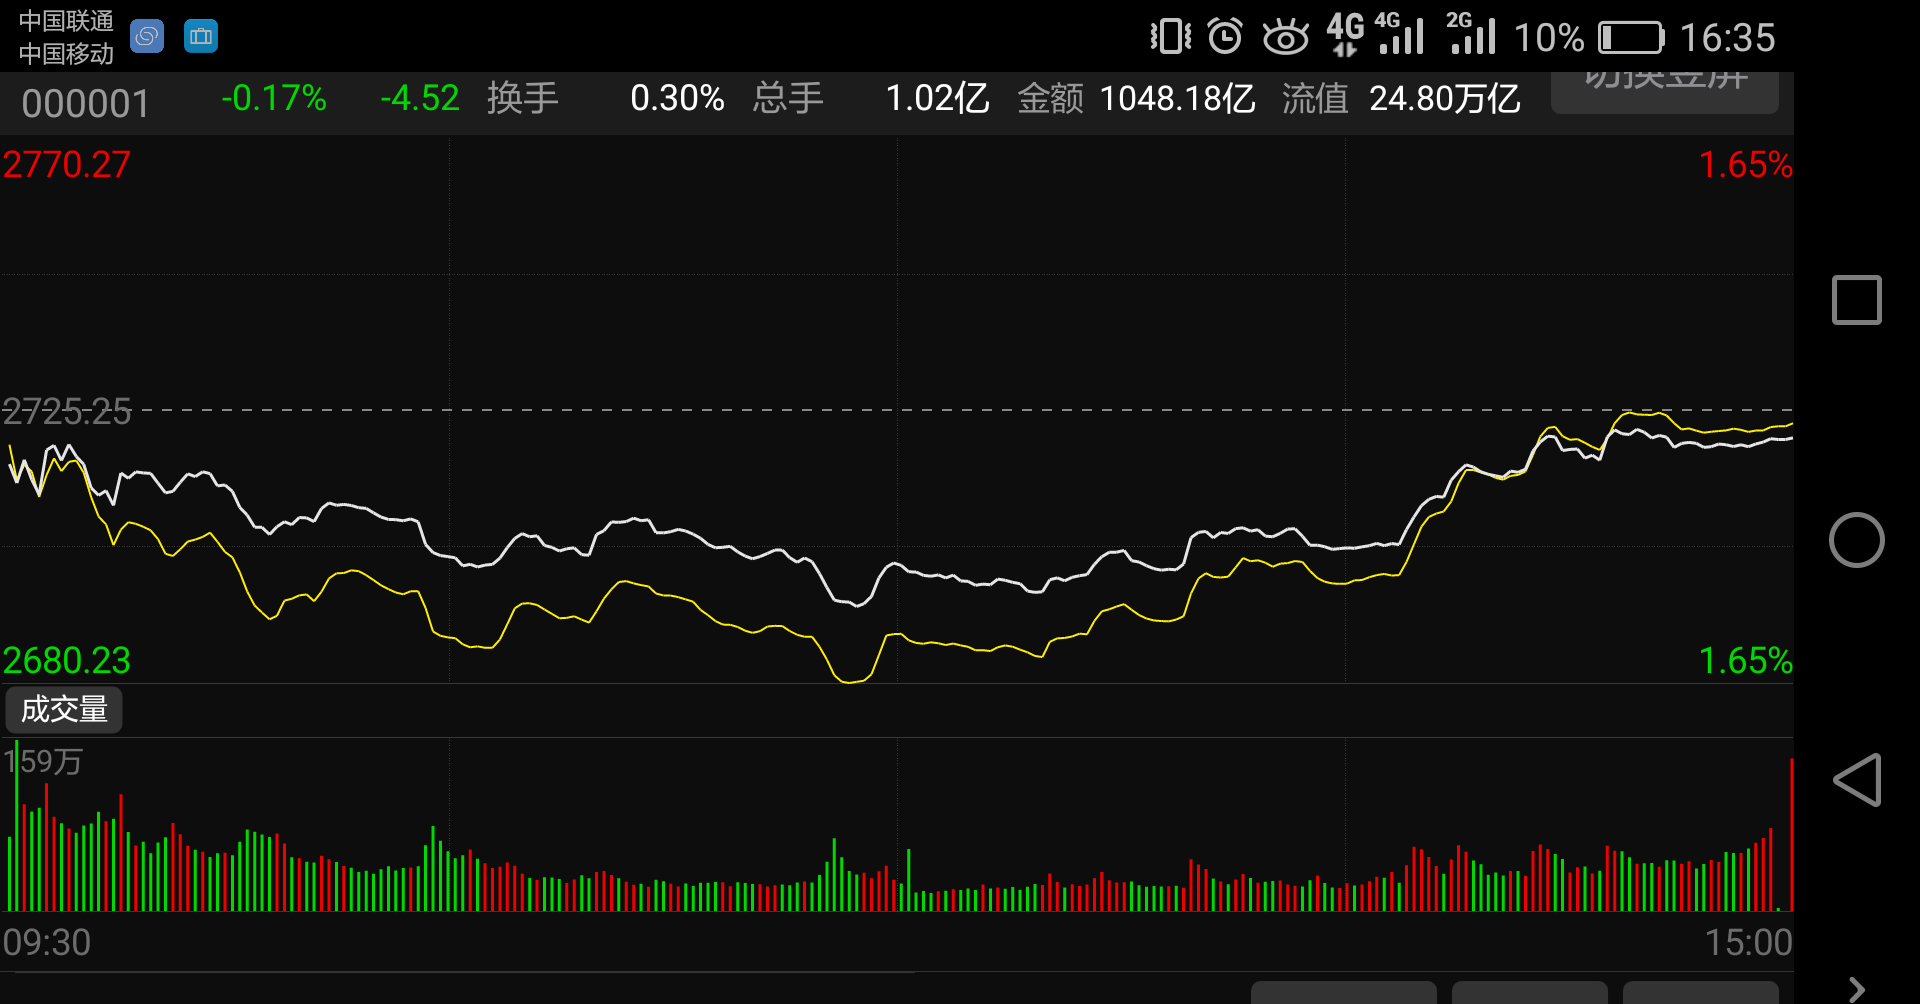The image size is (1920, 1004).
Task: Tap the tall green opening volume bar
Action: (16, 826)
